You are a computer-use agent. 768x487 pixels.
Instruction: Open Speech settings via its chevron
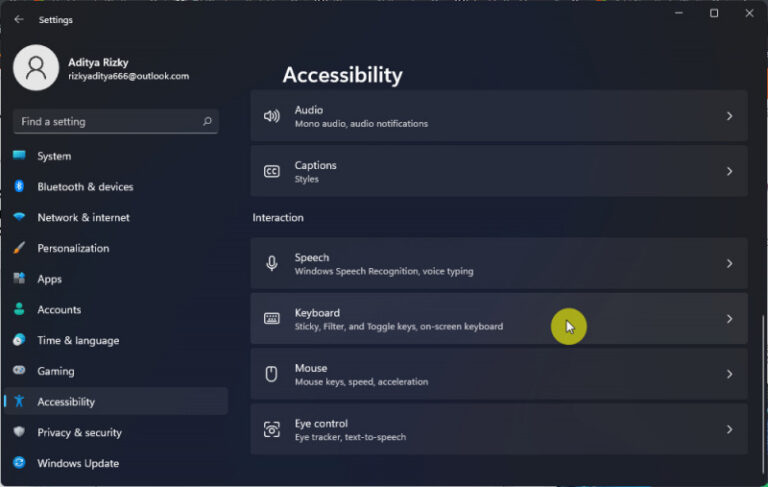pos(729,264)
